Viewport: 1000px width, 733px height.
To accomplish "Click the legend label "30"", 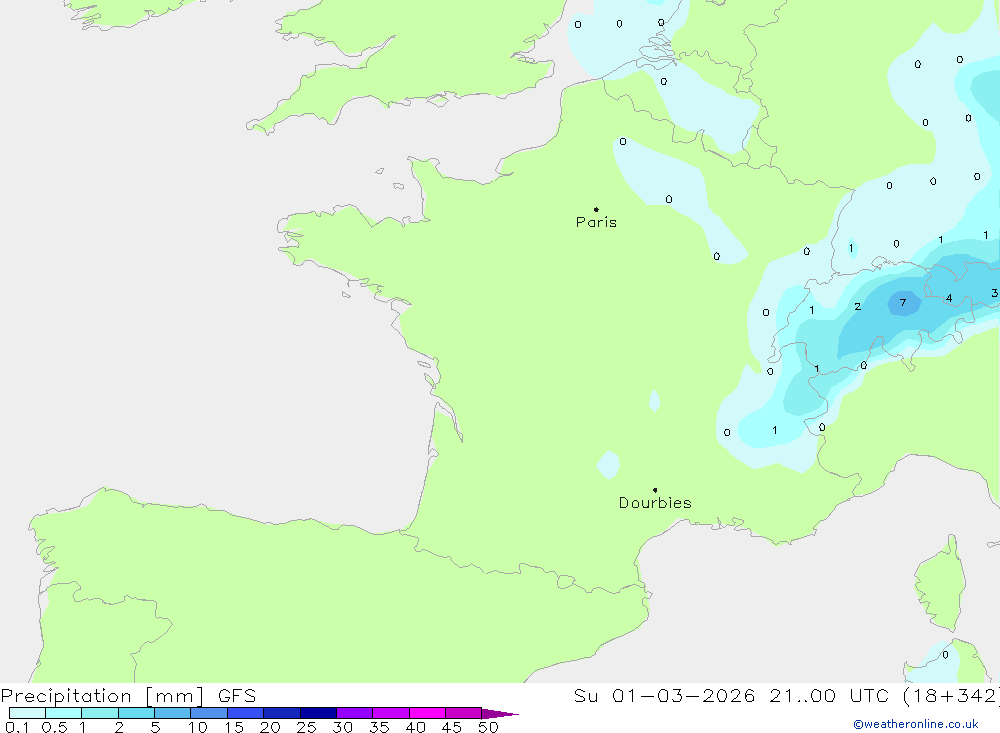I will pyautogui.click(x=342, y=727).
